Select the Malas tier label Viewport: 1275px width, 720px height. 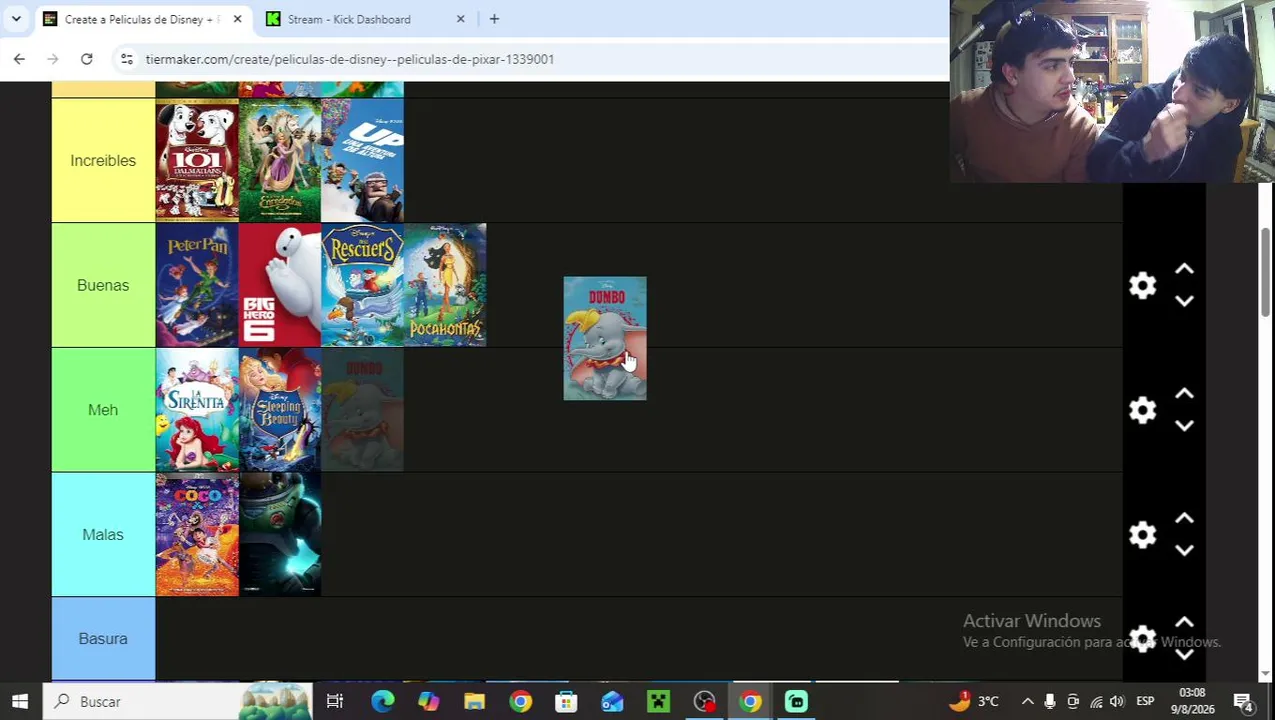pos(103,534)
